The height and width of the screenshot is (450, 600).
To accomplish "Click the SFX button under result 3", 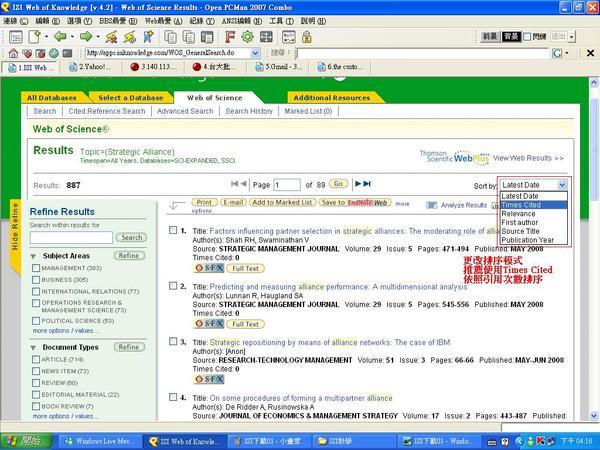I will point(209,379).
